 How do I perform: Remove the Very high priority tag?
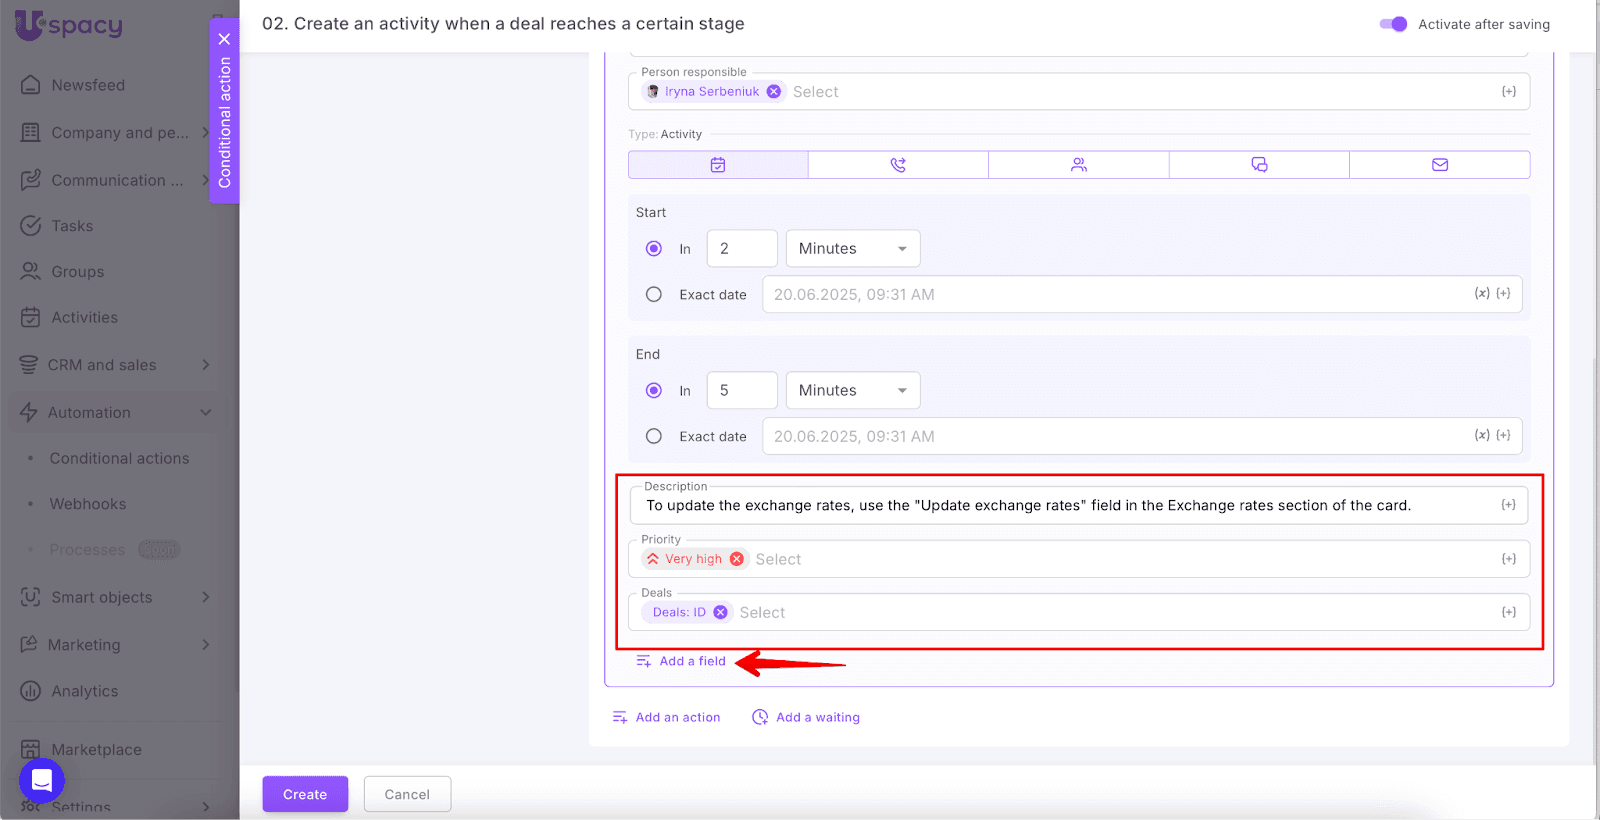coord(737,559)
